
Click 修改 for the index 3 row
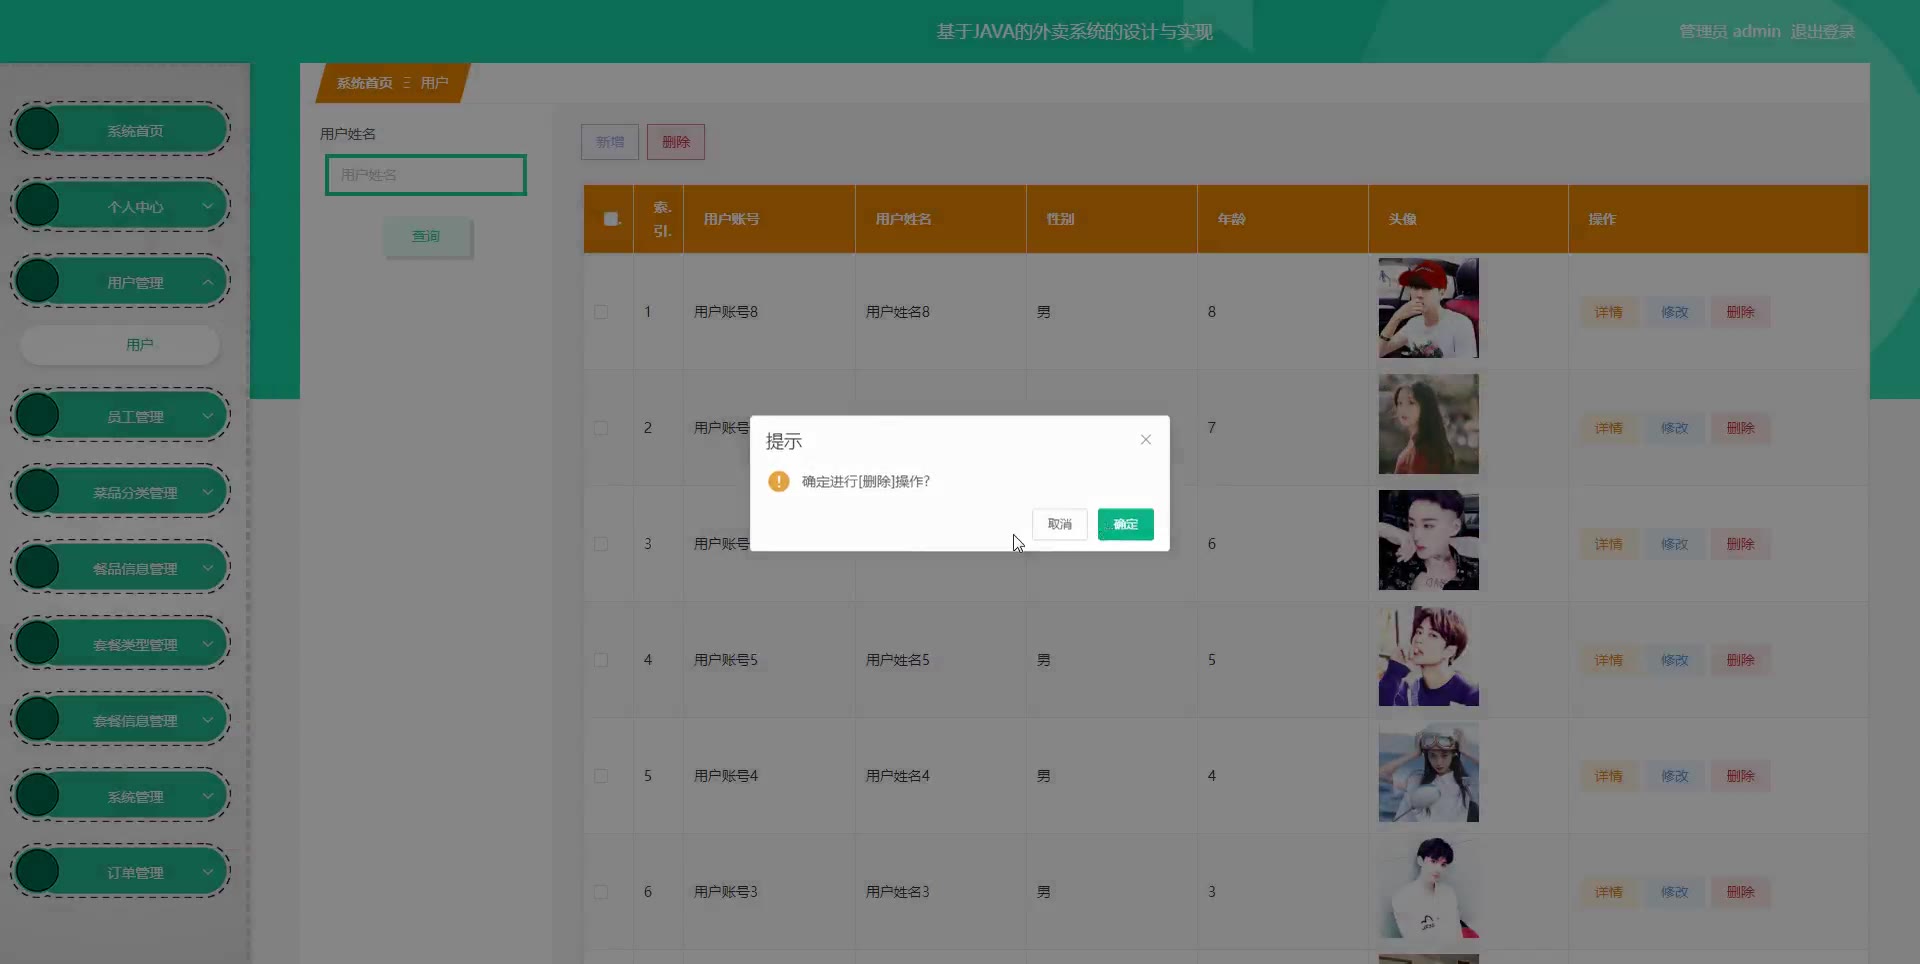1675,544
